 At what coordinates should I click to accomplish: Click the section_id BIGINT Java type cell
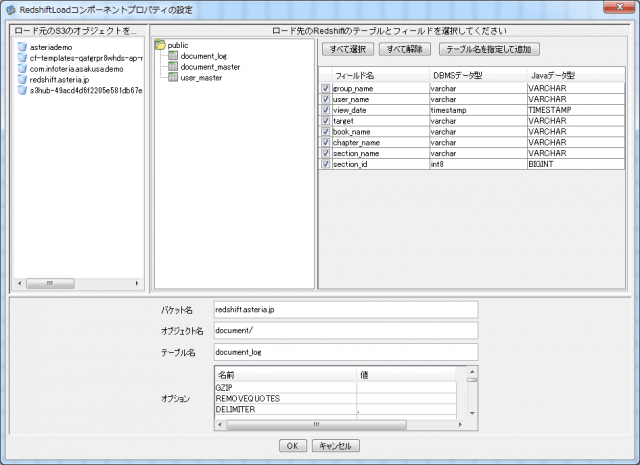point(576,164)
